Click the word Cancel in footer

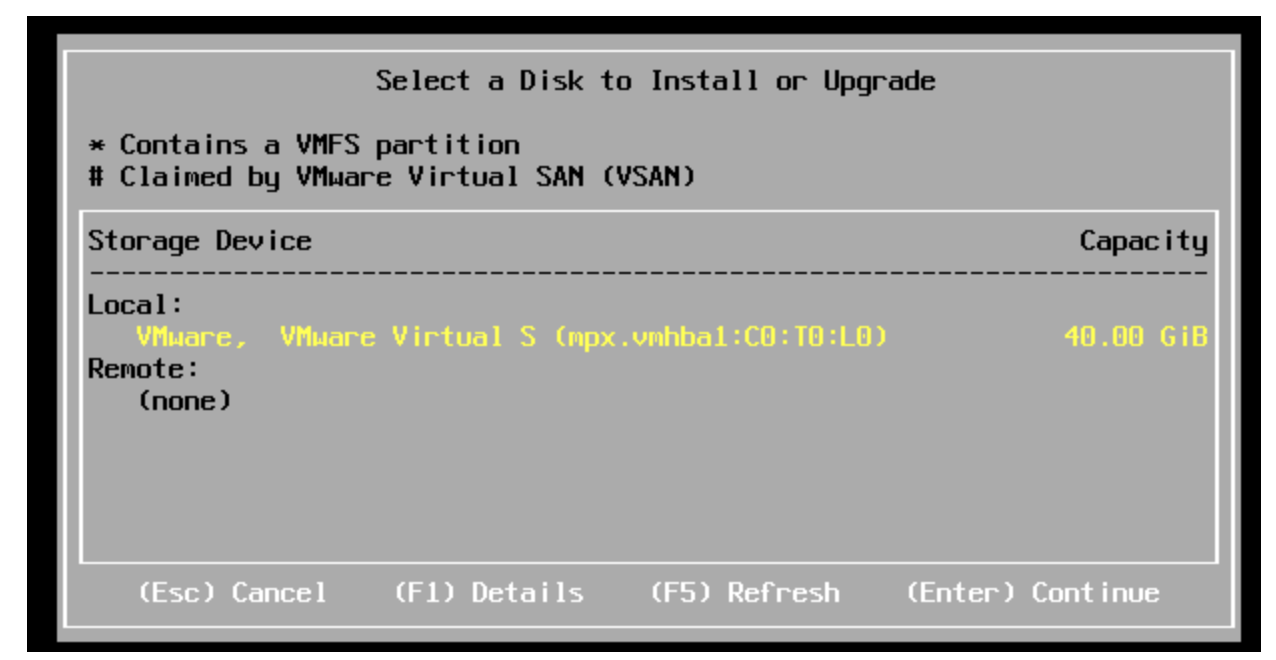280,592
